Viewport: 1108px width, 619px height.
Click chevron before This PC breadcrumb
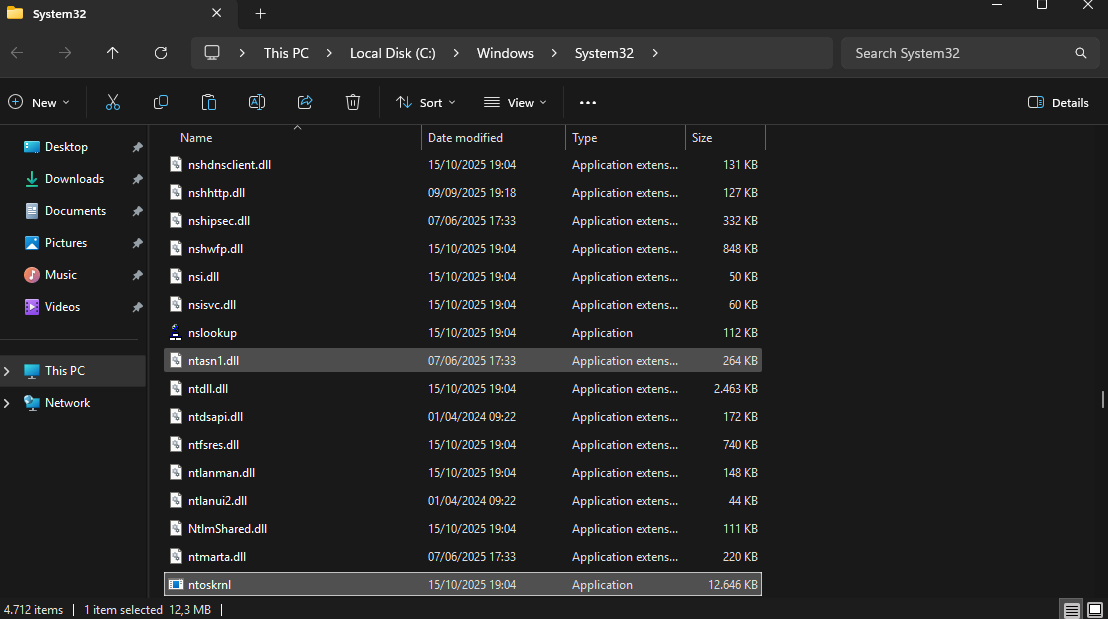click(x=242, y=53)
